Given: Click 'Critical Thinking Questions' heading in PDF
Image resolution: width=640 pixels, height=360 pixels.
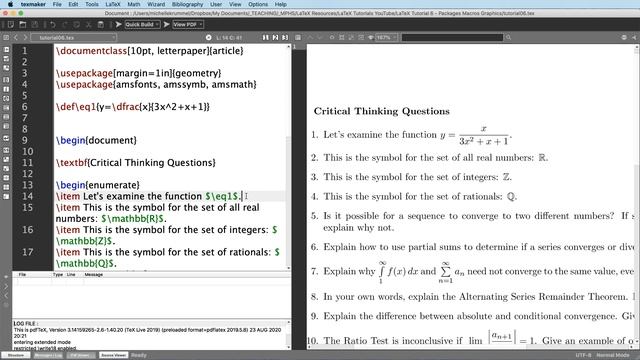Looking at the screenshot, I should pyautogui.click(x=382, y=111).
